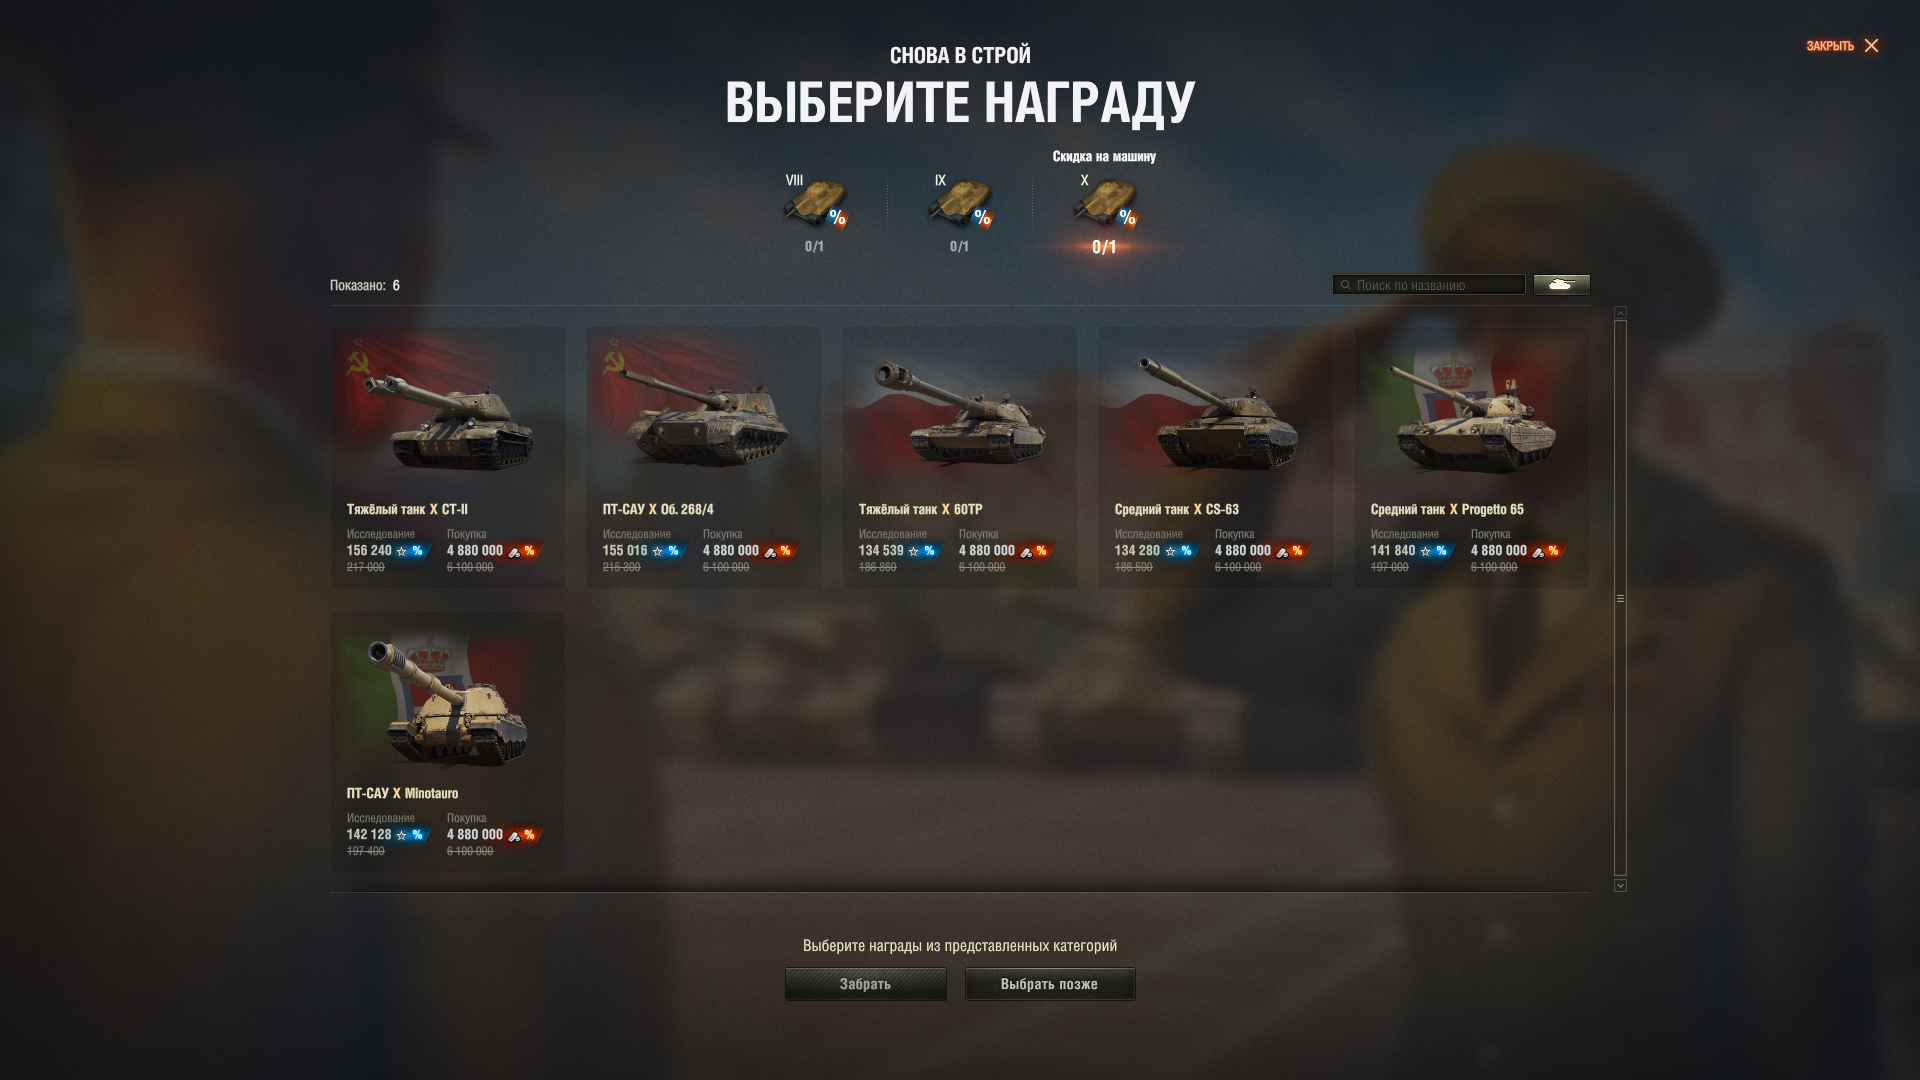Choose the 60TP heavy tank card
The image size is (1920, 1080).
[x=960, y=457]
